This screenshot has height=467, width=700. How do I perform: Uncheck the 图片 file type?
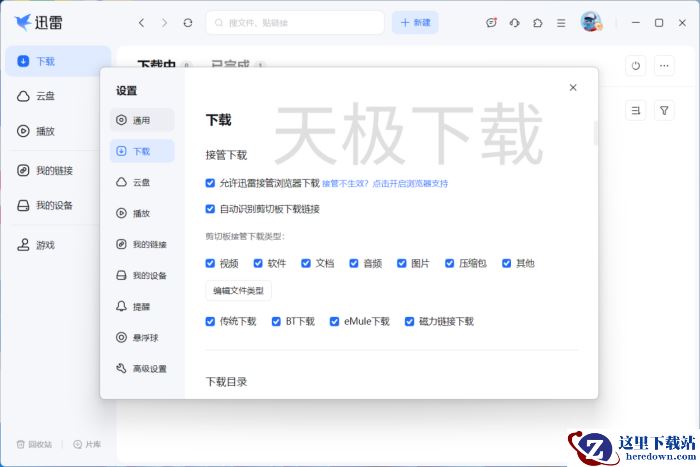click(x=402, y=263)
